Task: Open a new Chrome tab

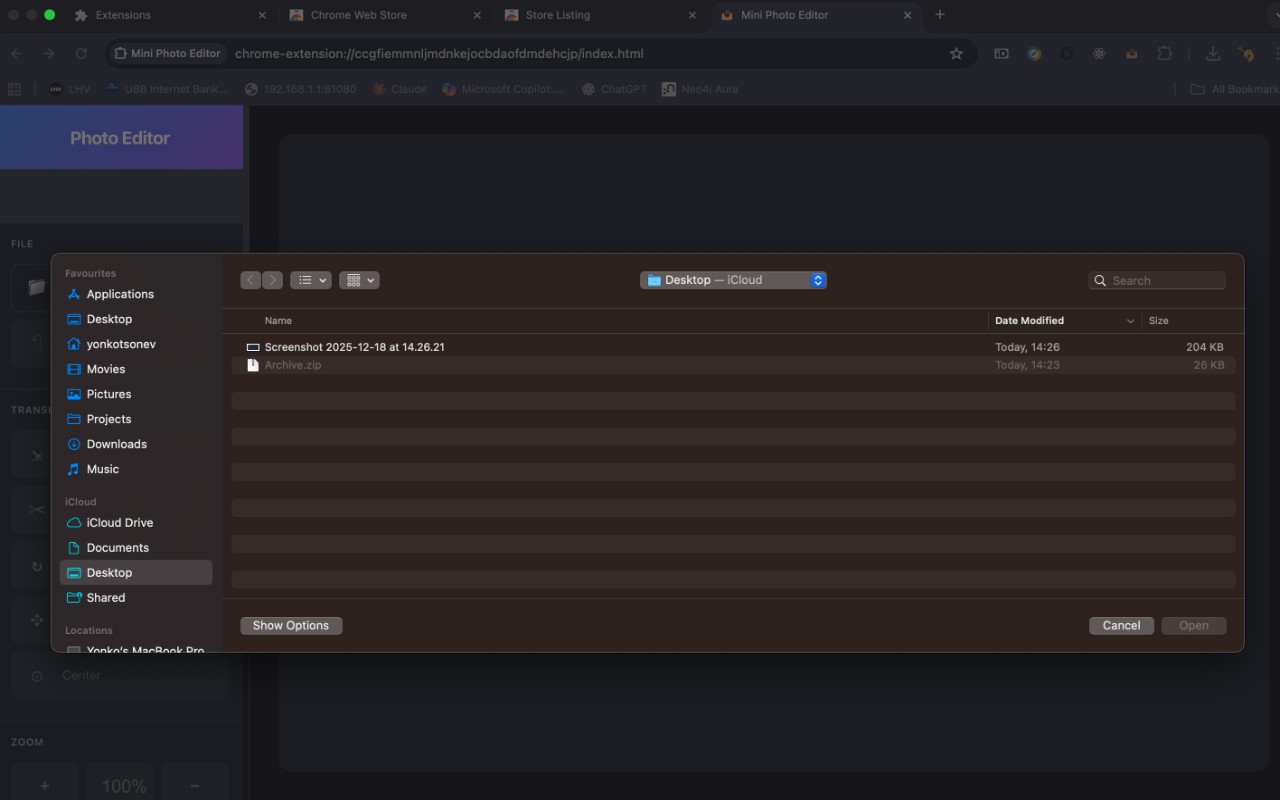Action: coord(939,15)
